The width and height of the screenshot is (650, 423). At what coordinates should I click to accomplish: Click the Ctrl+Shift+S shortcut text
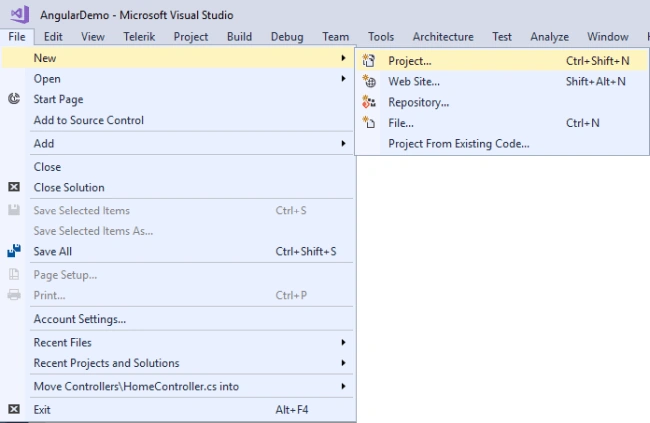pos(306,251)
